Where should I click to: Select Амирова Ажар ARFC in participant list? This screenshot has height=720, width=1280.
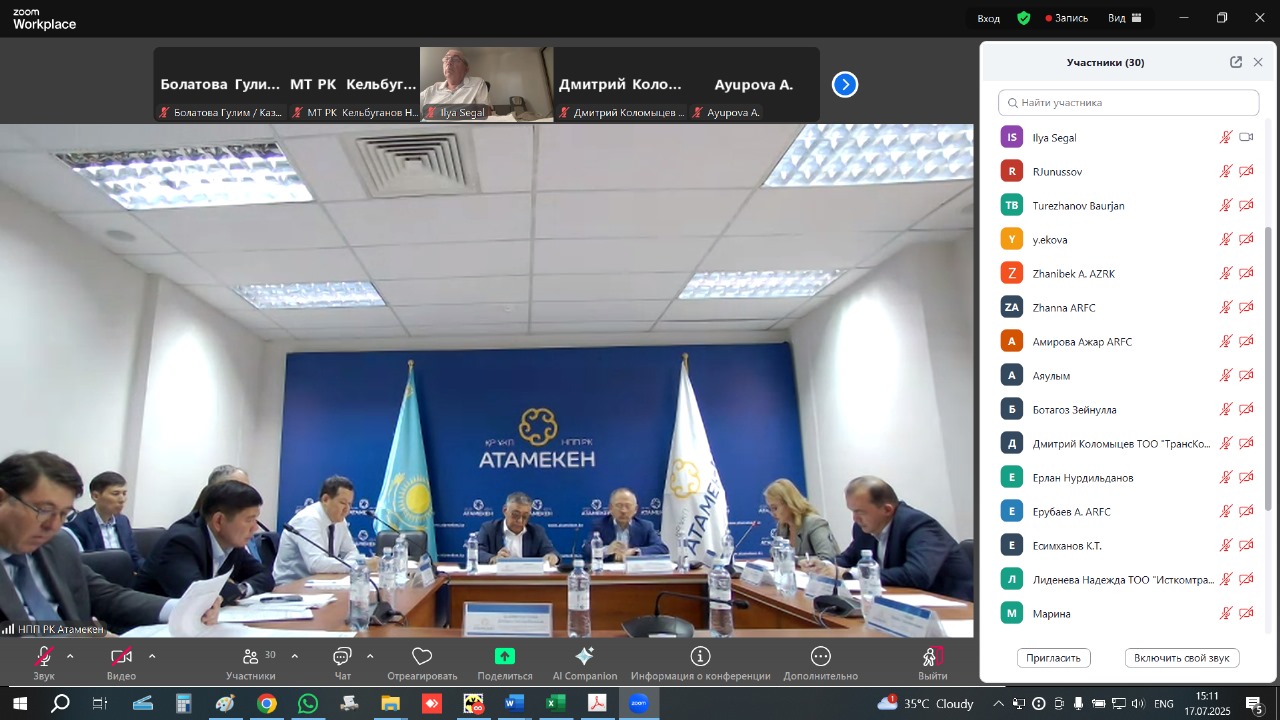coord(1128,342)
